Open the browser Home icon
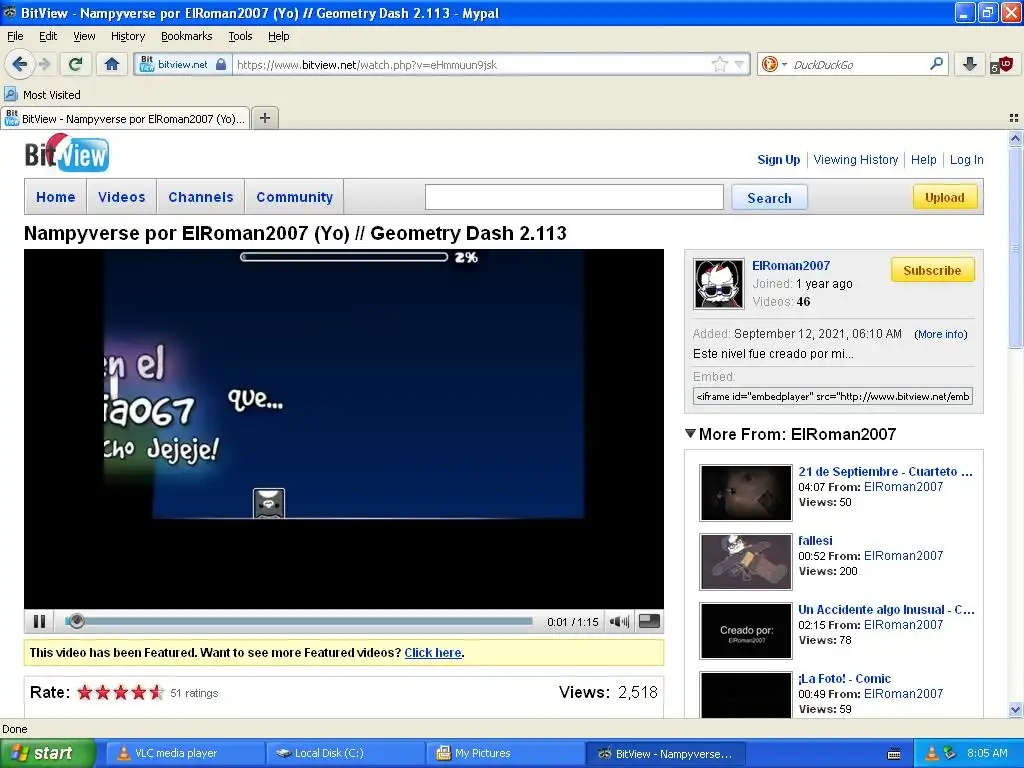The width and height of the screenshot is (1024, 768). [112, 64]
